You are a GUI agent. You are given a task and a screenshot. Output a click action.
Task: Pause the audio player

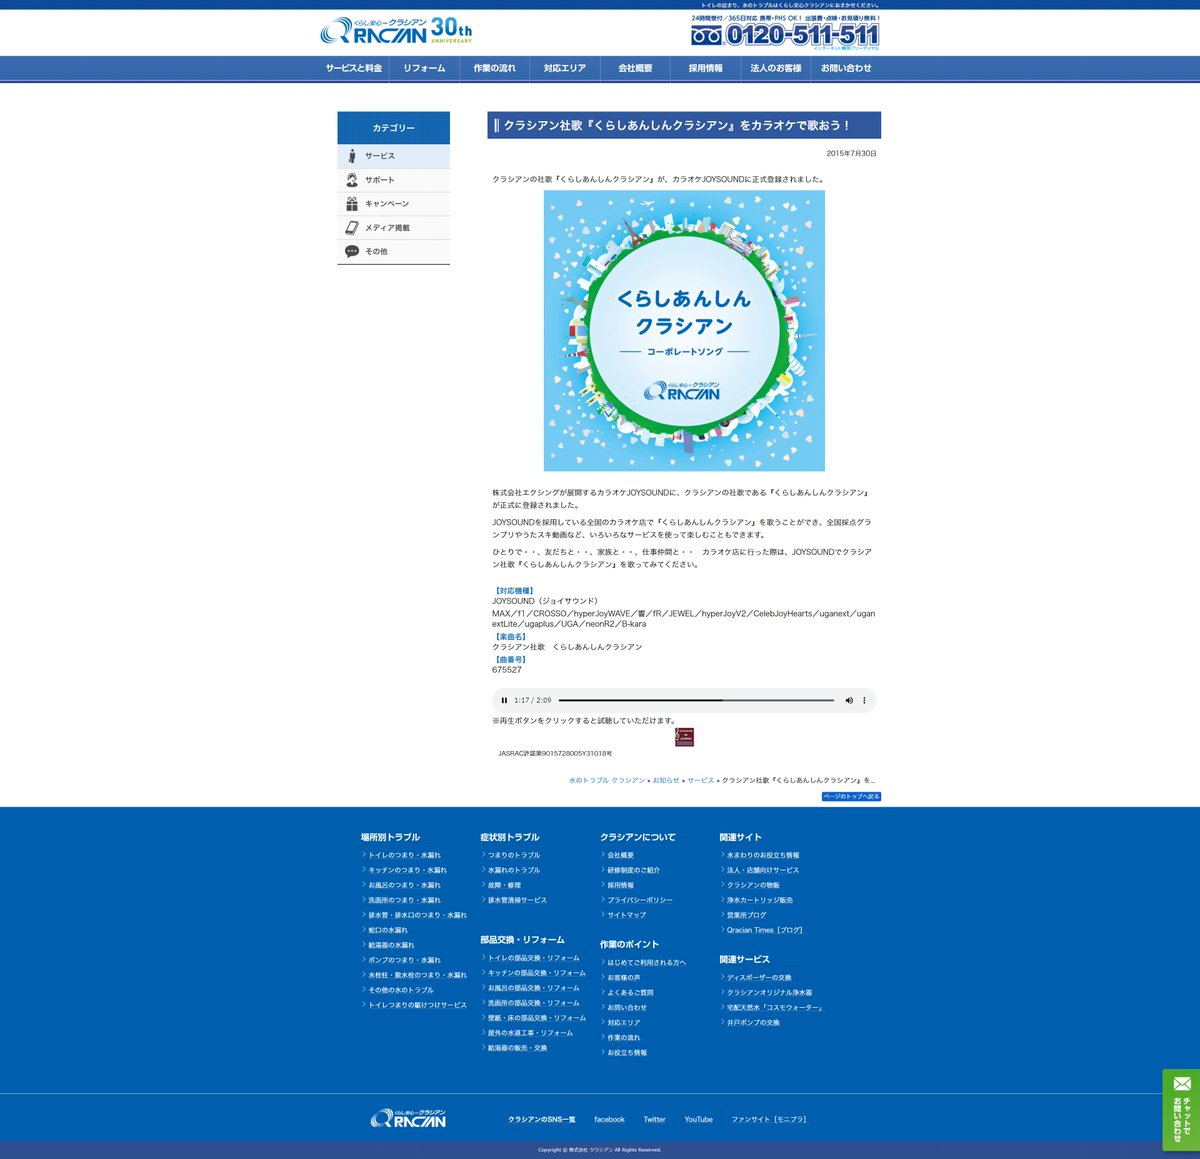coord(504,700)
